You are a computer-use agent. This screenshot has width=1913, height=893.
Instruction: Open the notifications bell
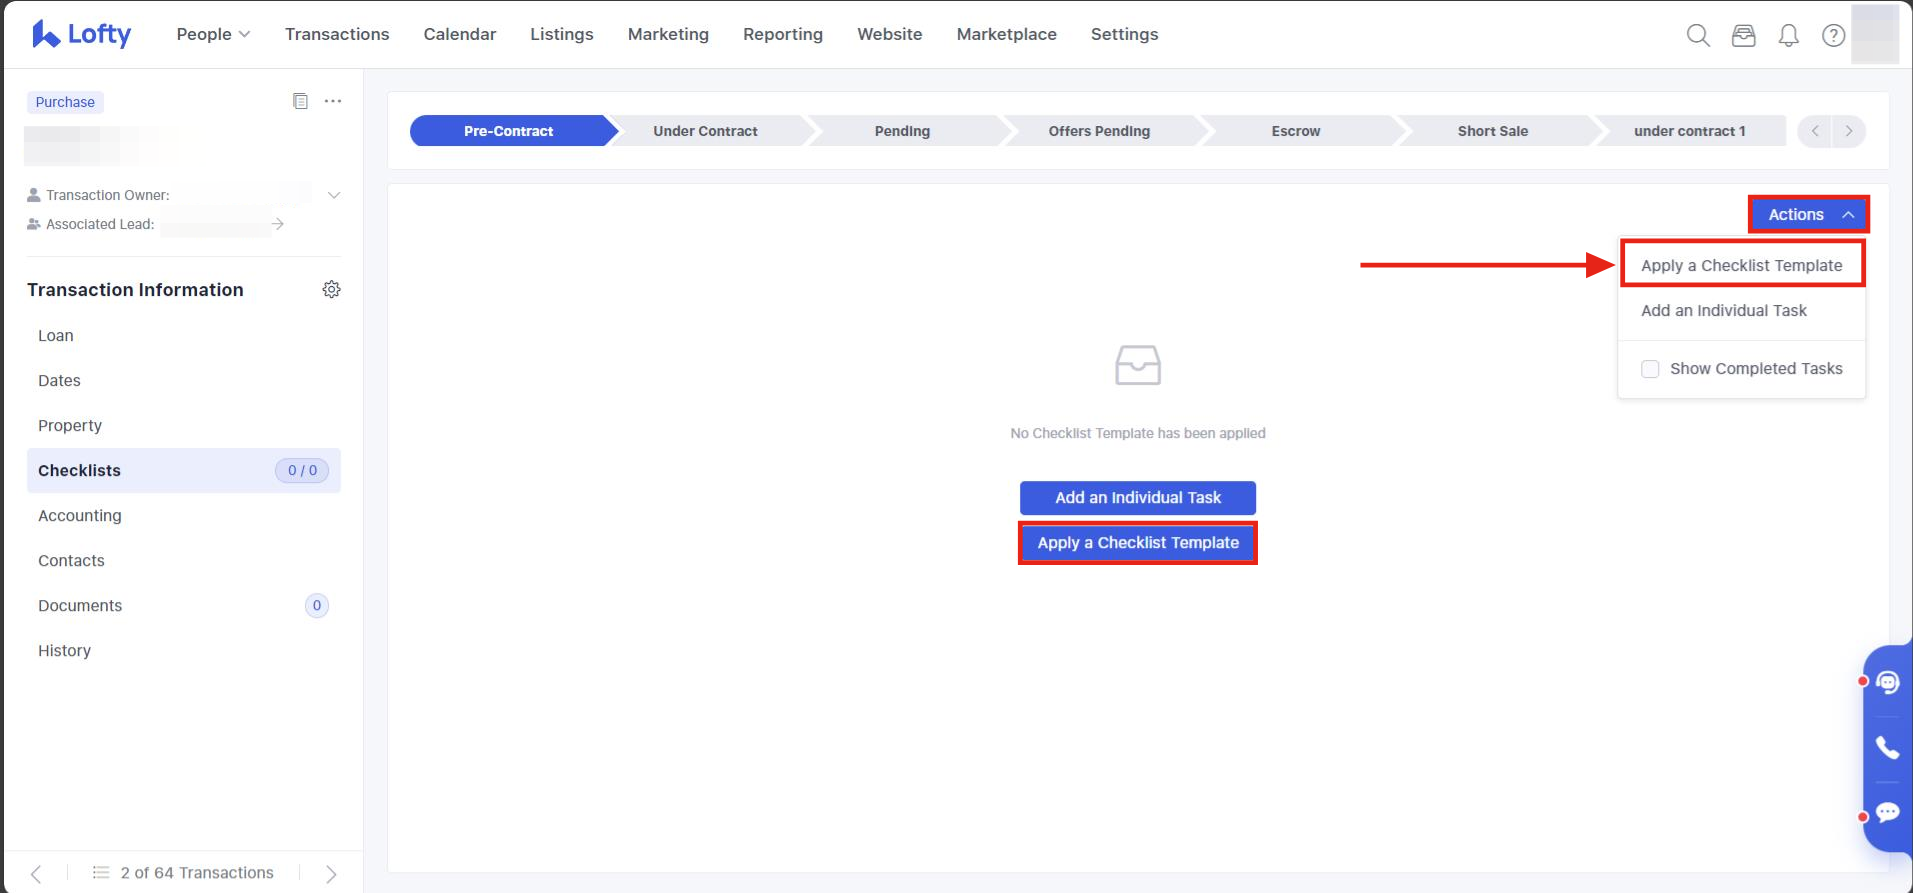point(1788,36)
